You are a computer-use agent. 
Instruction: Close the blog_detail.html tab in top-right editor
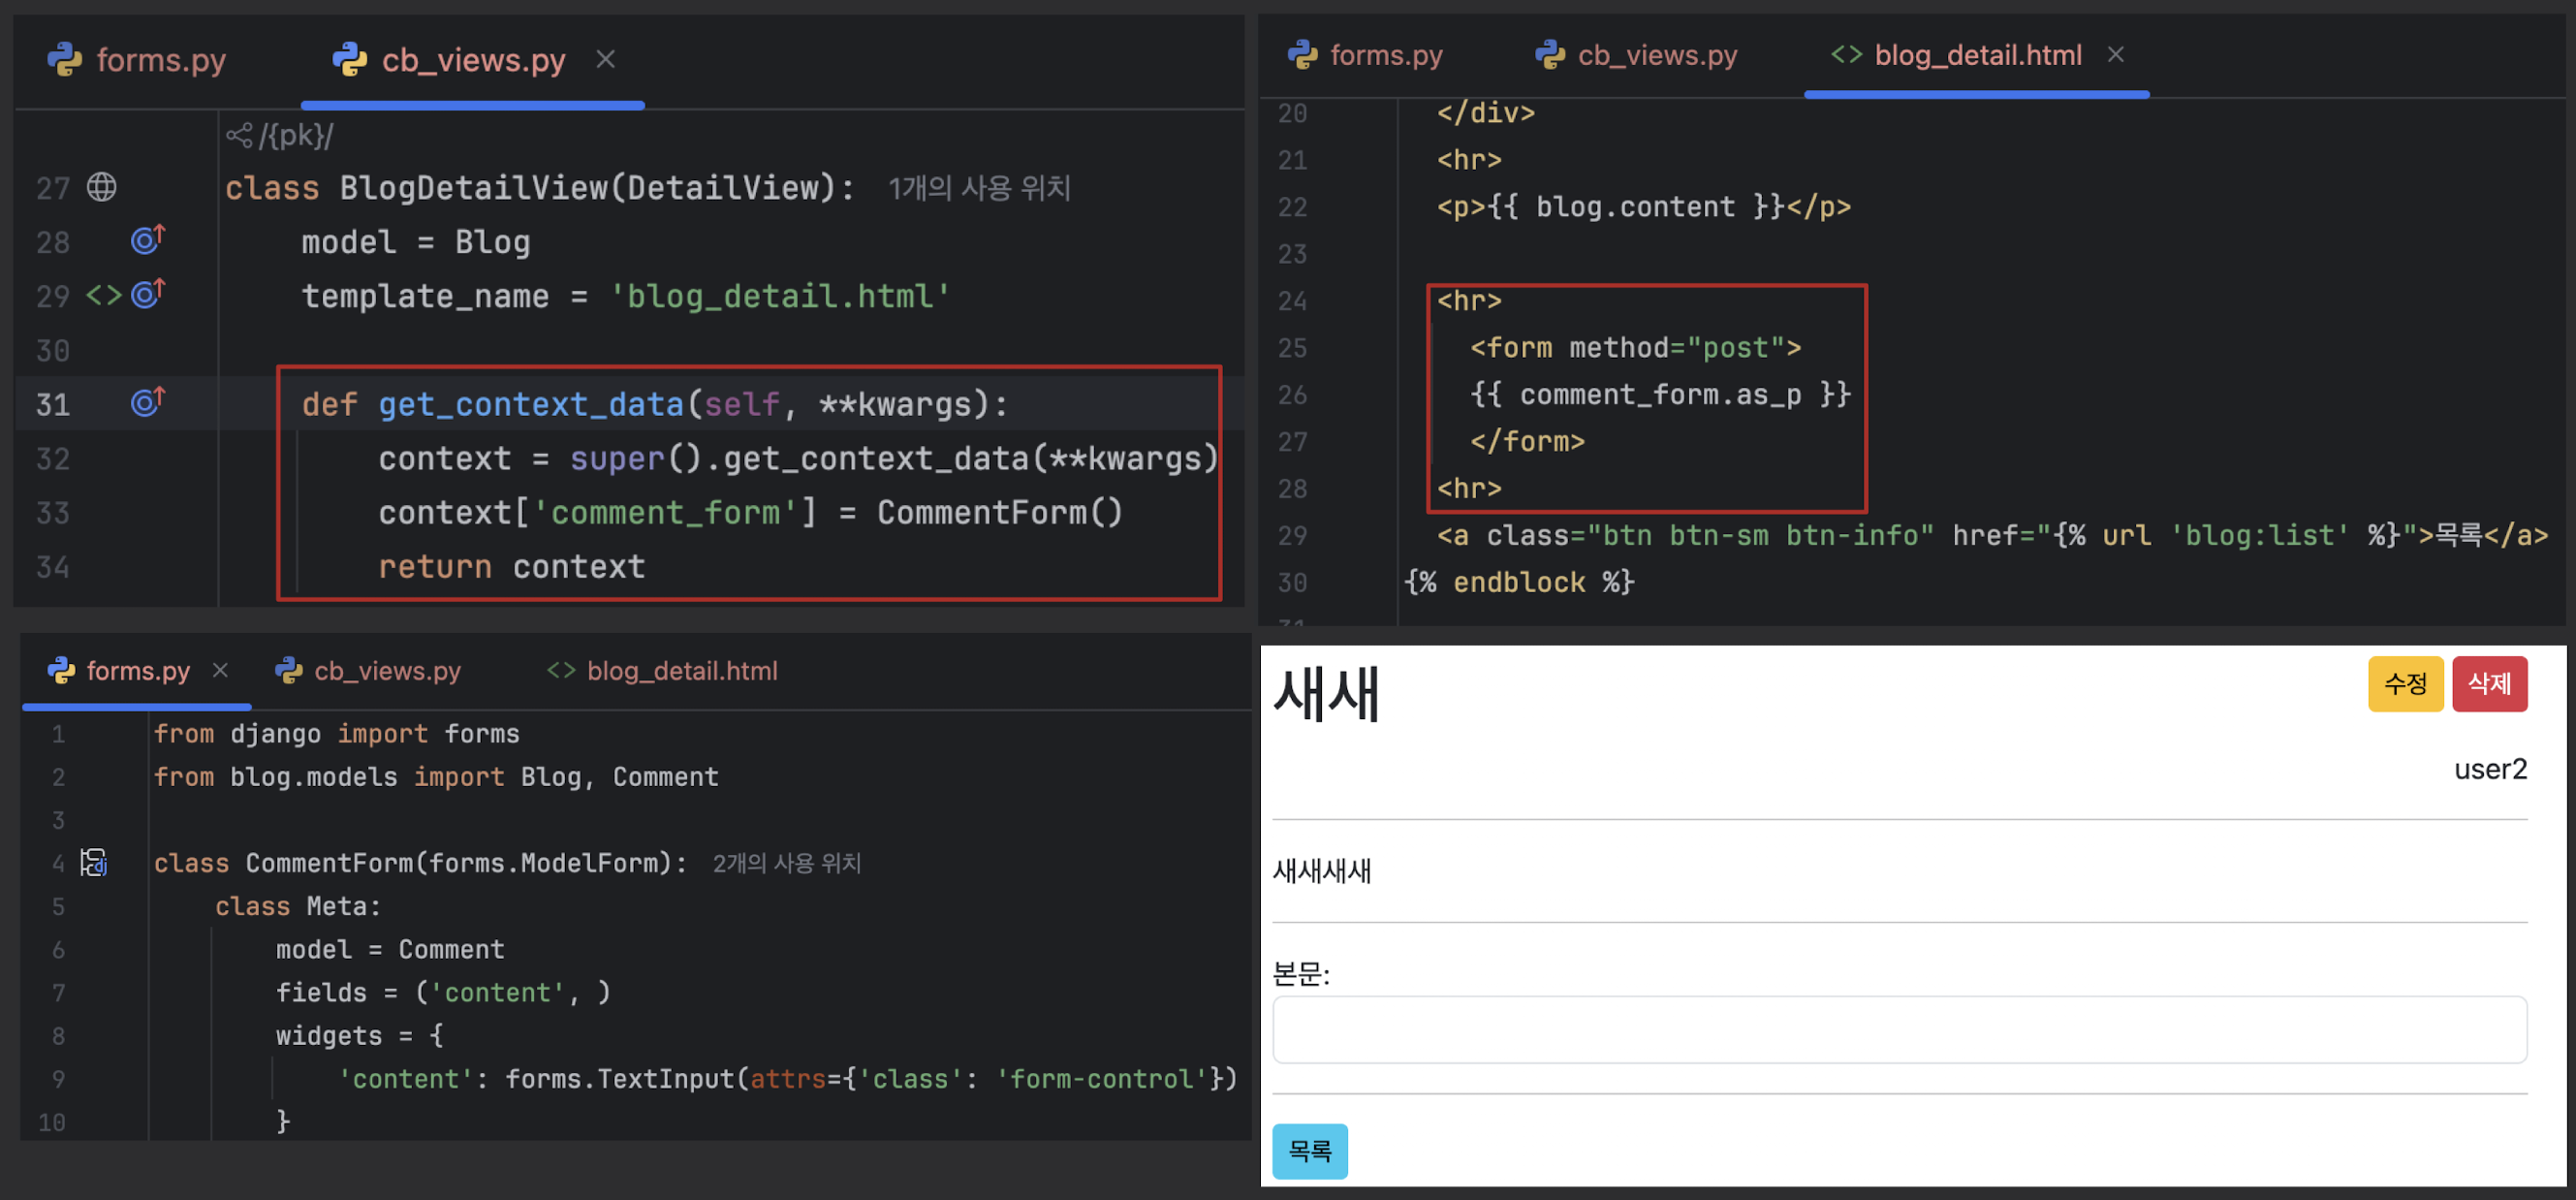coord(2115,55)
